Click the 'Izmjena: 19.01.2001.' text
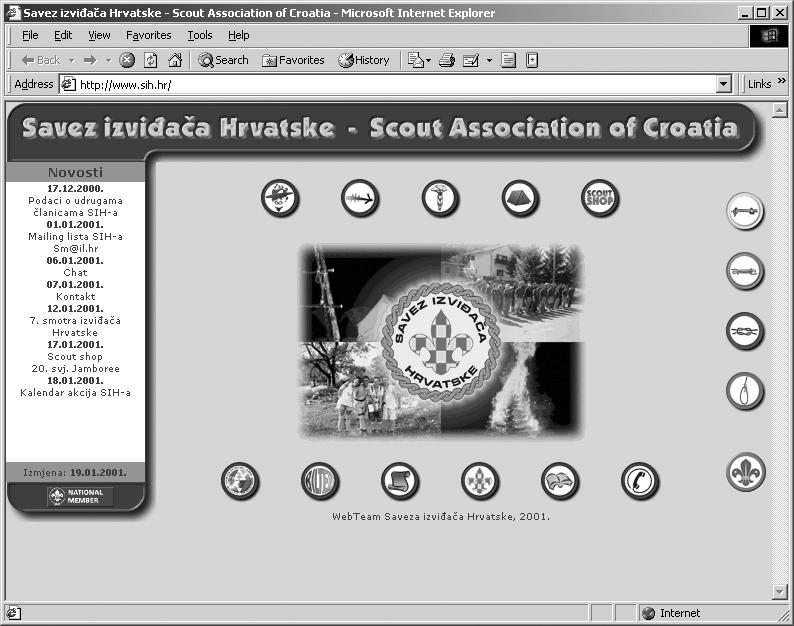This screenshot has width=794, height=626. click(75, 473)
